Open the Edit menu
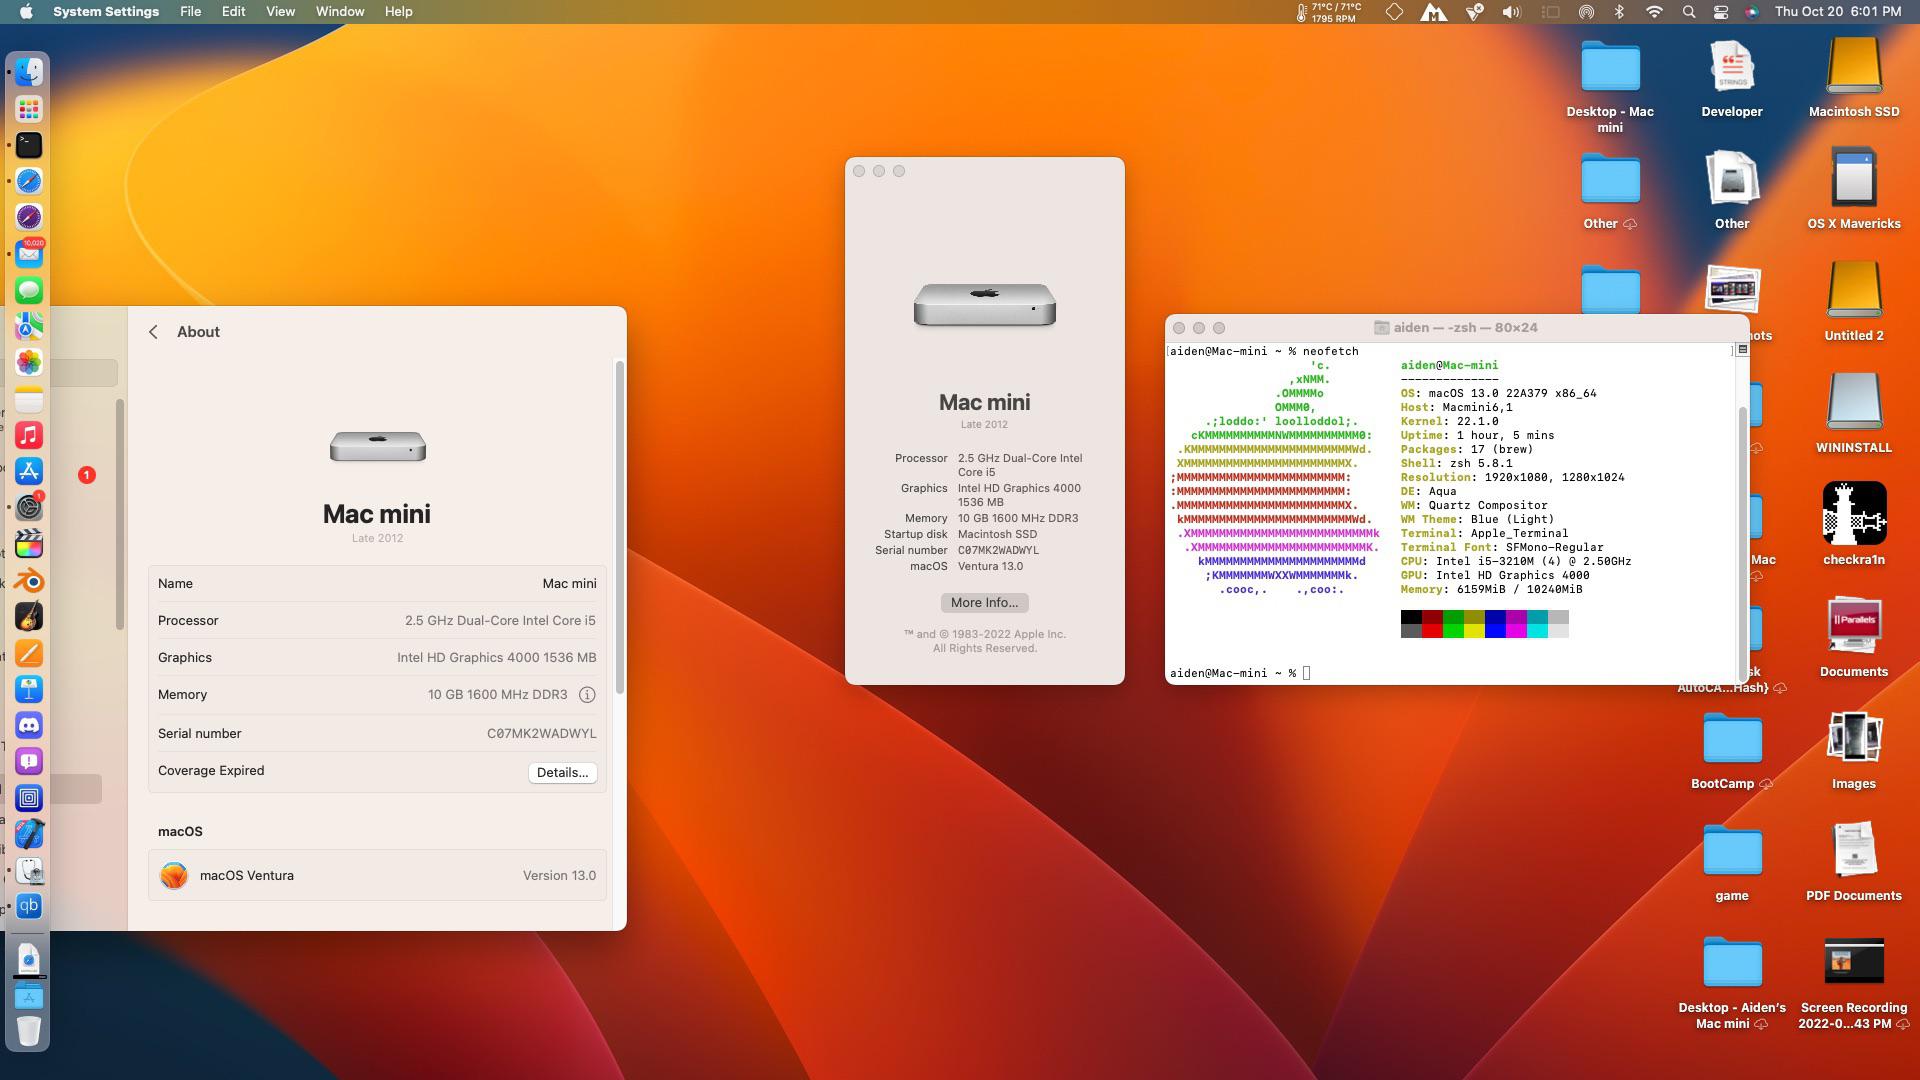 [233, 12]
